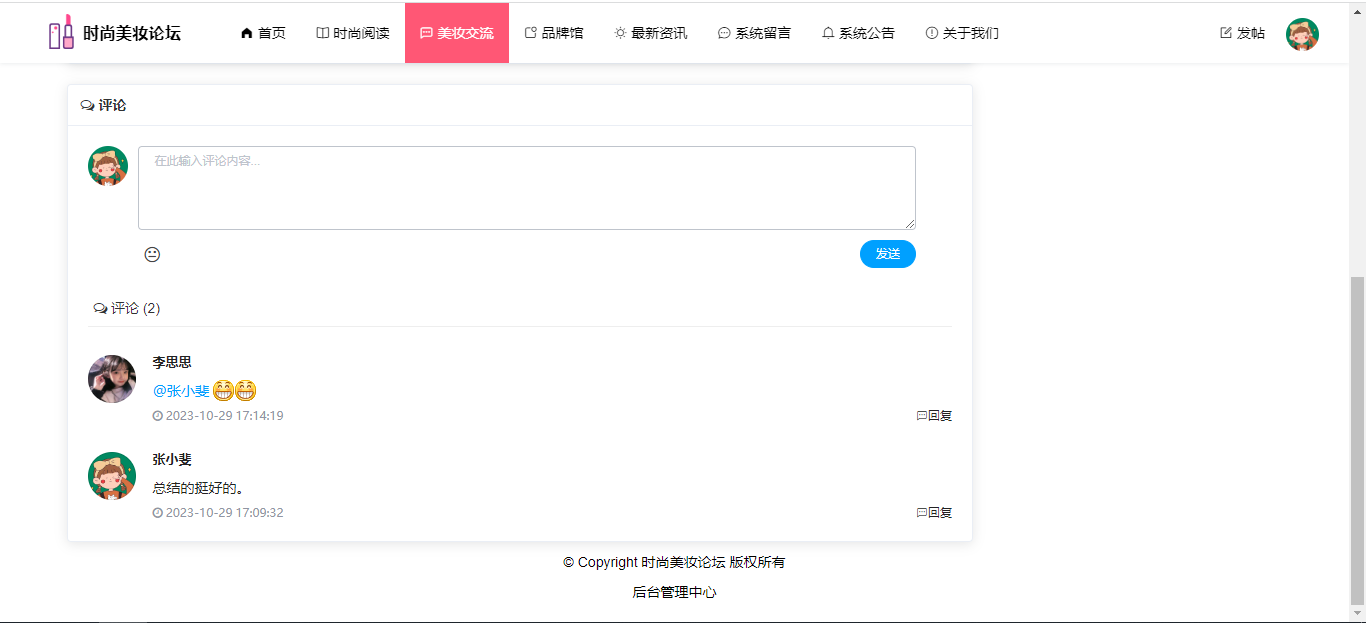Reply to 李思思's comment
The height and width of the screenshot is (623, 1366).
click(934, 415)
